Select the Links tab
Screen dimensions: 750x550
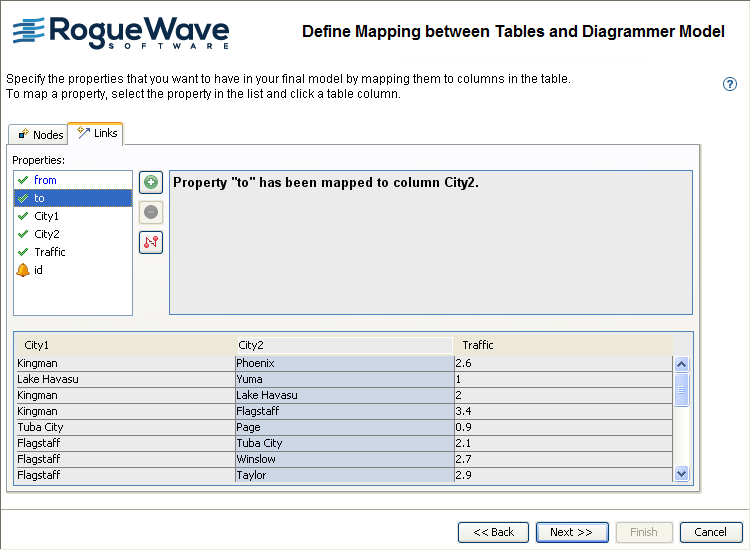96,134
